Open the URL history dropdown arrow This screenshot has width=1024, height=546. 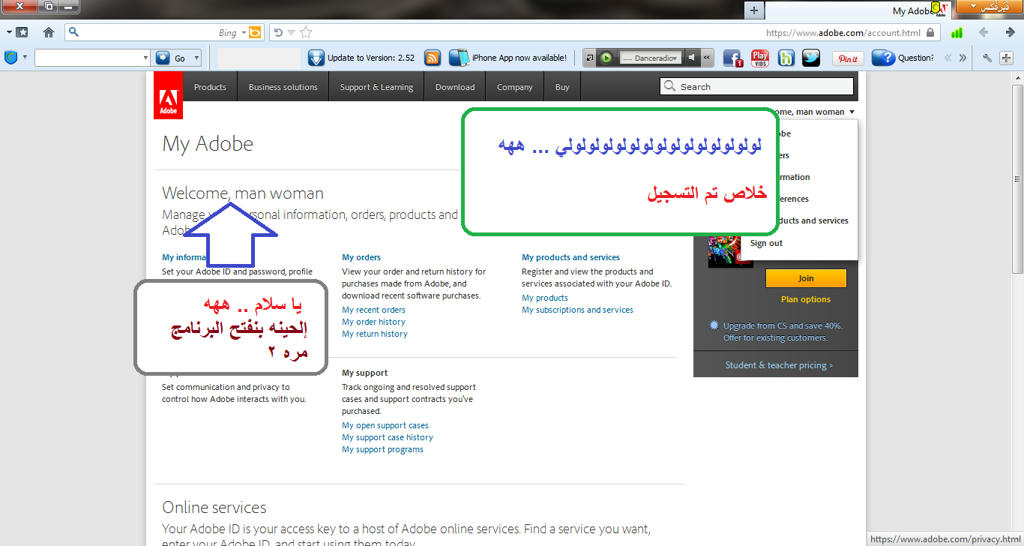(x=291, y=32)
